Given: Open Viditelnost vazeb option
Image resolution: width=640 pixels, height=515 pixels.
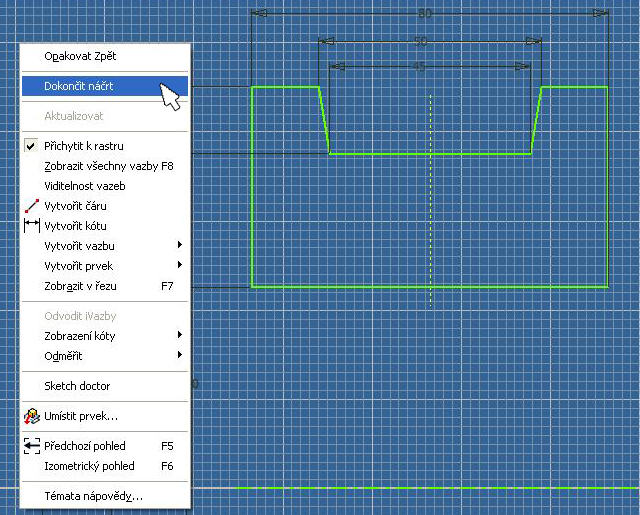Looking at the screenshot, I should click(105, 186).
